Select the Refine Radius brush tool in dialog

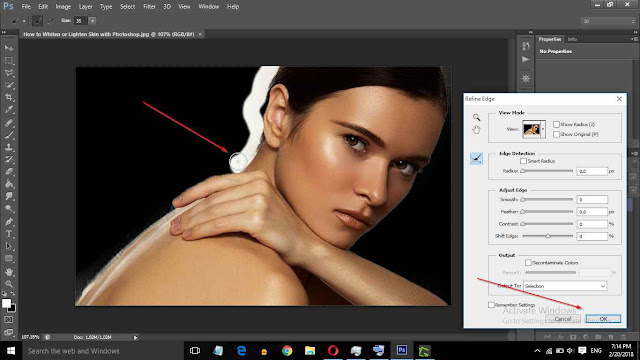476,158
